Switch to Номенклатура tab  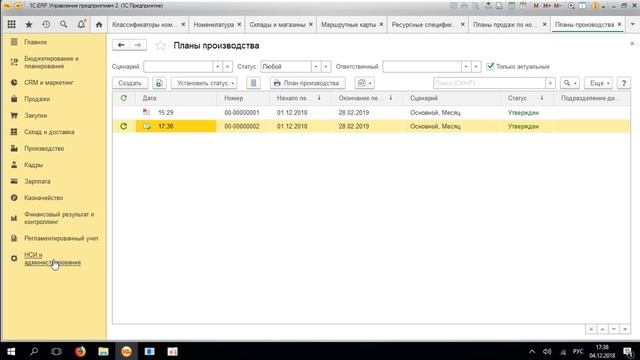click(213, 24)
